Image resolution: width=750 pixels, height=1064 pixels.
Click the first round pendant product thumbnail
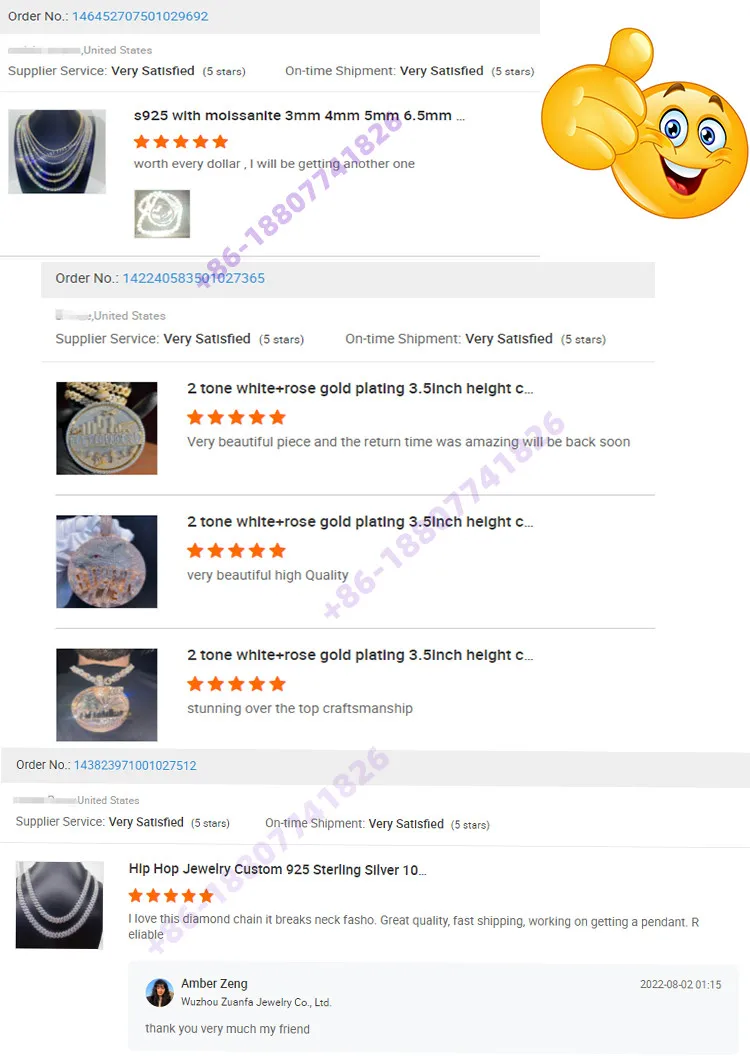point(107,428)
